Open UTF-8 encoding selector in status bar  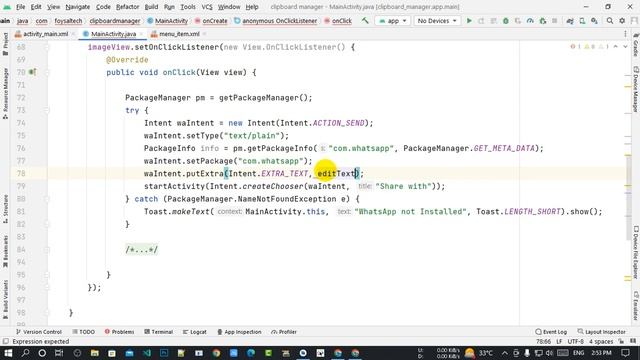[576, 341]
